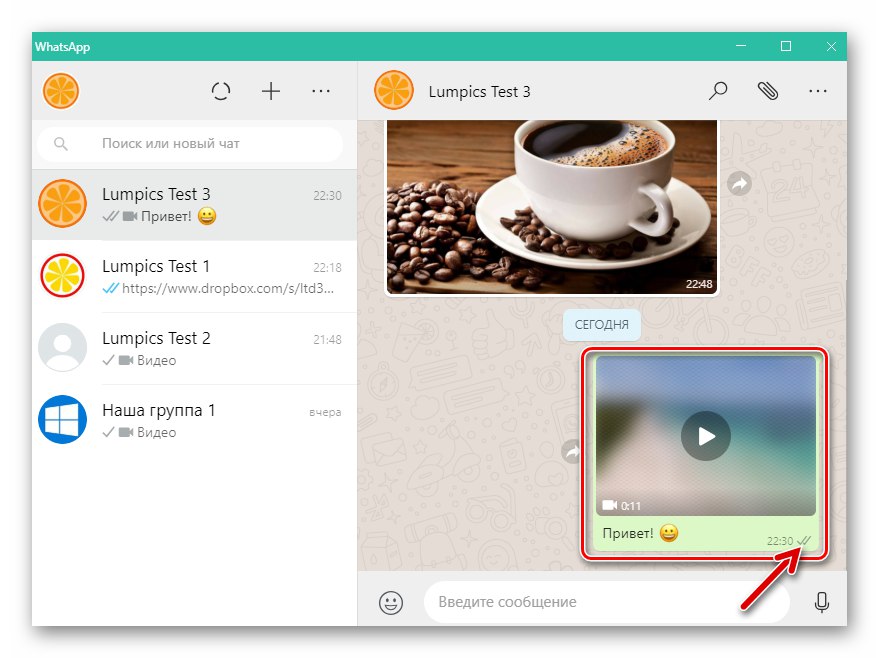
Task: Maximize the WhatsApp window
Action: point(786,46)
